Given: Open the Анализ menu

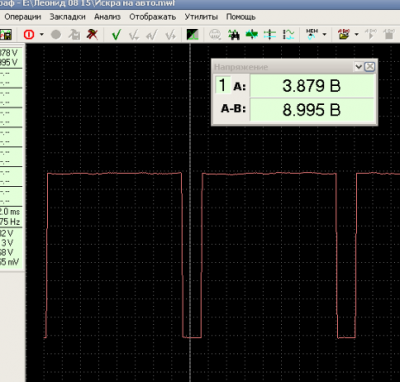Looking at the screenshot, I should (x=107, y=17).
